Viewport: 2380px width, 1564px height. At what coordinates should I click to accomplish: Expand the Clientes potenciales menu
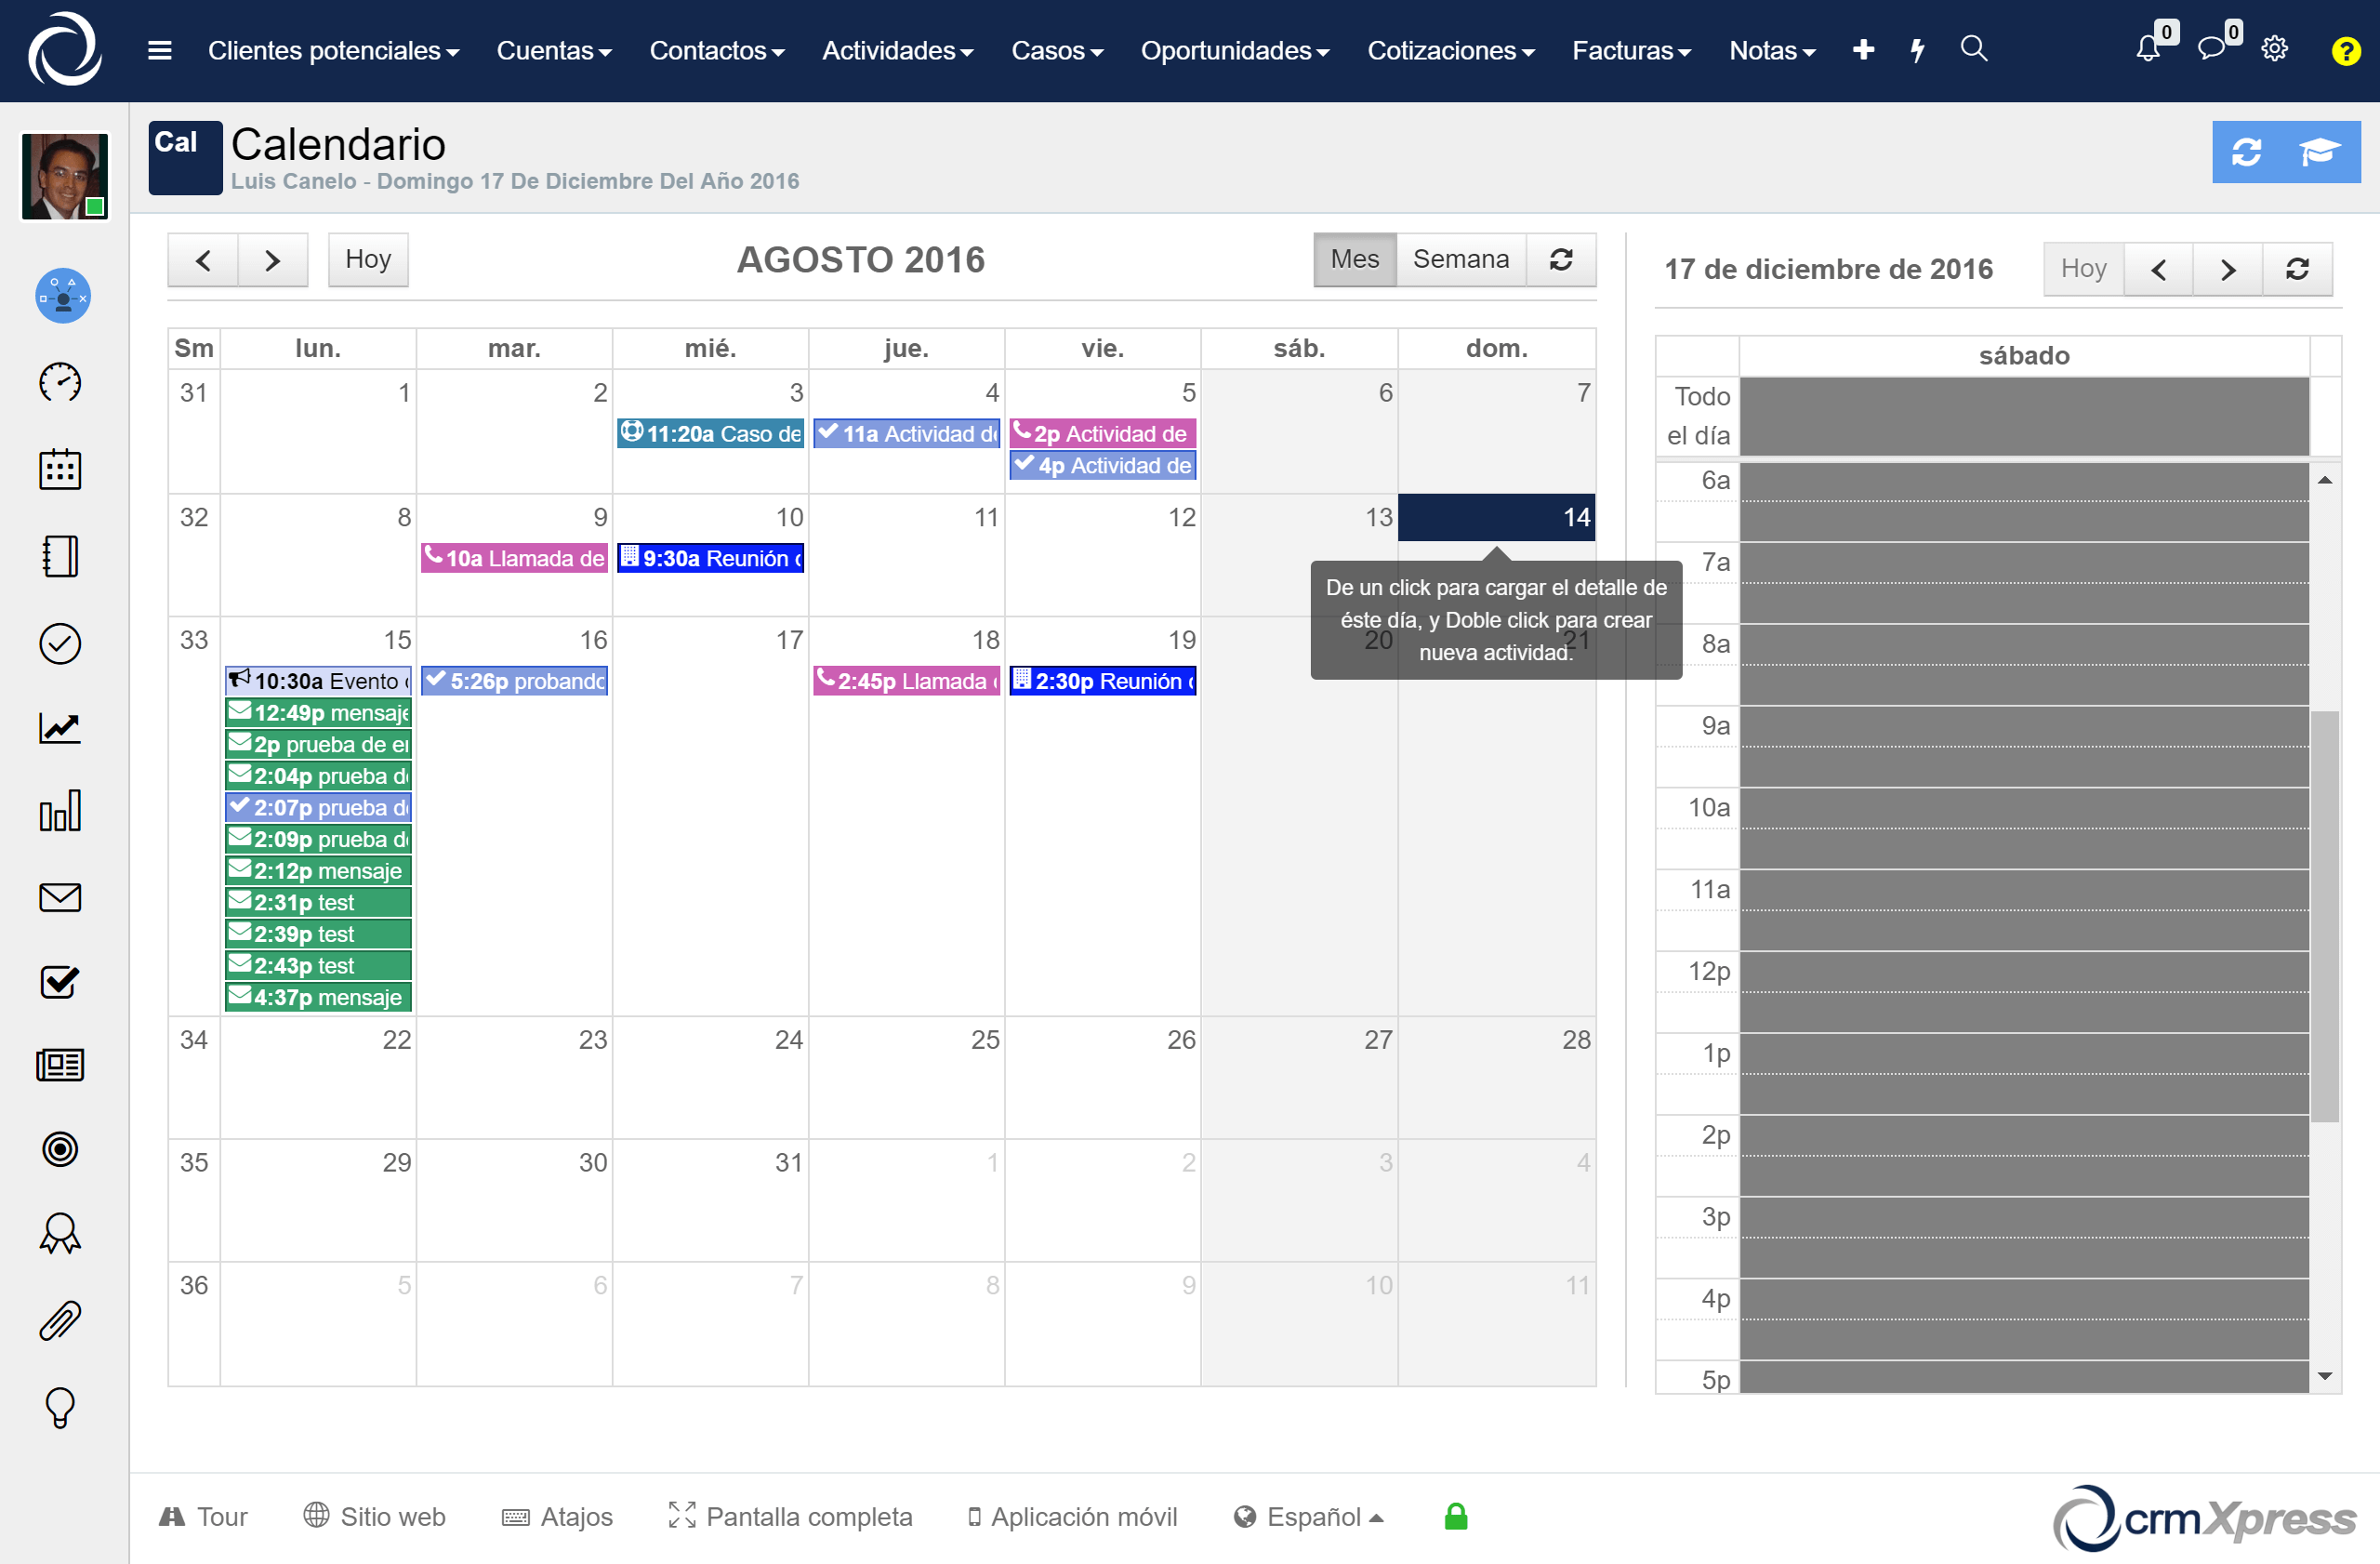click(333, 50)
